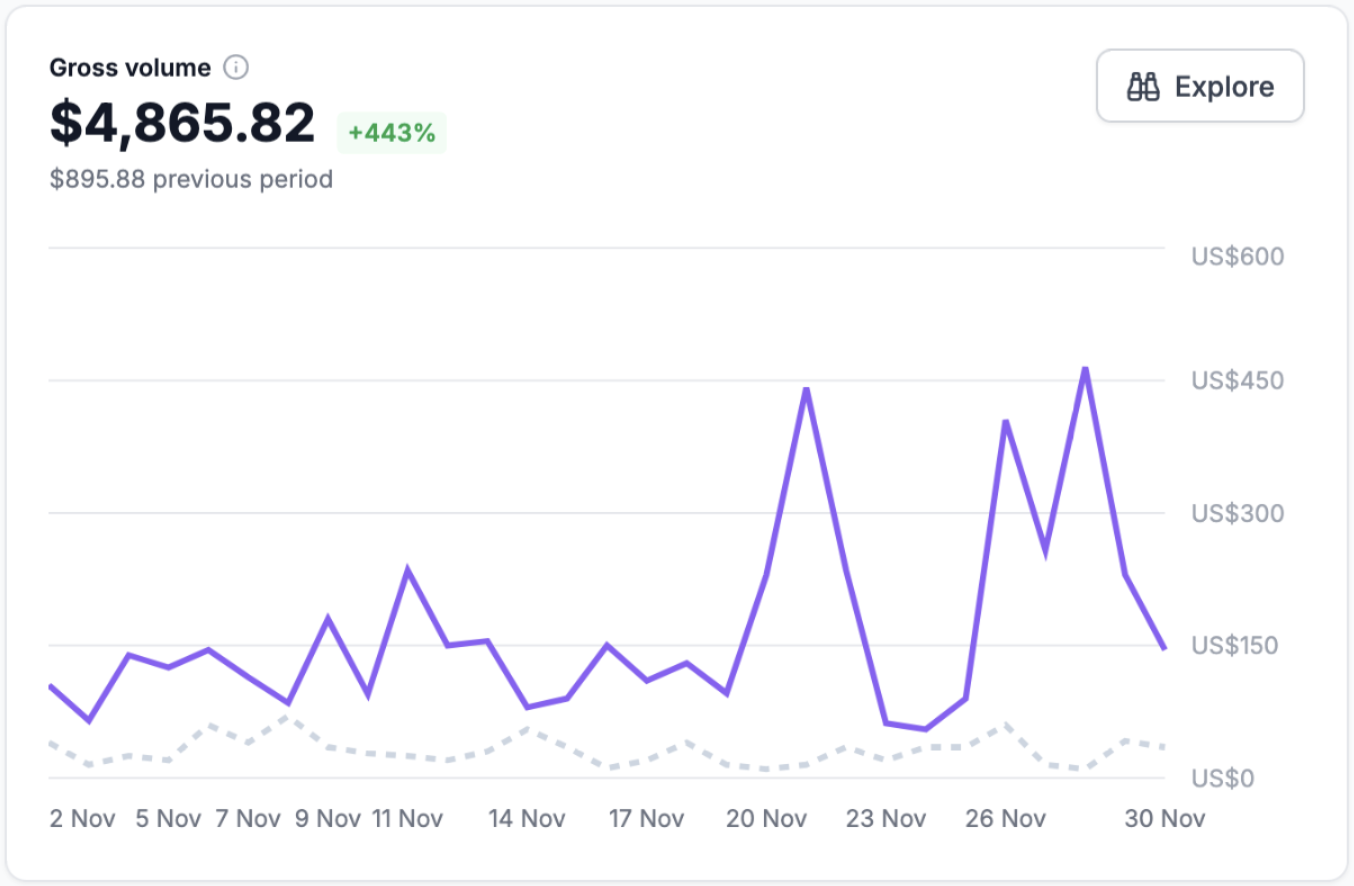This screenshot has width=1354, height=886.
Task: Select the 2 Nov axis label
Action: 82,818
